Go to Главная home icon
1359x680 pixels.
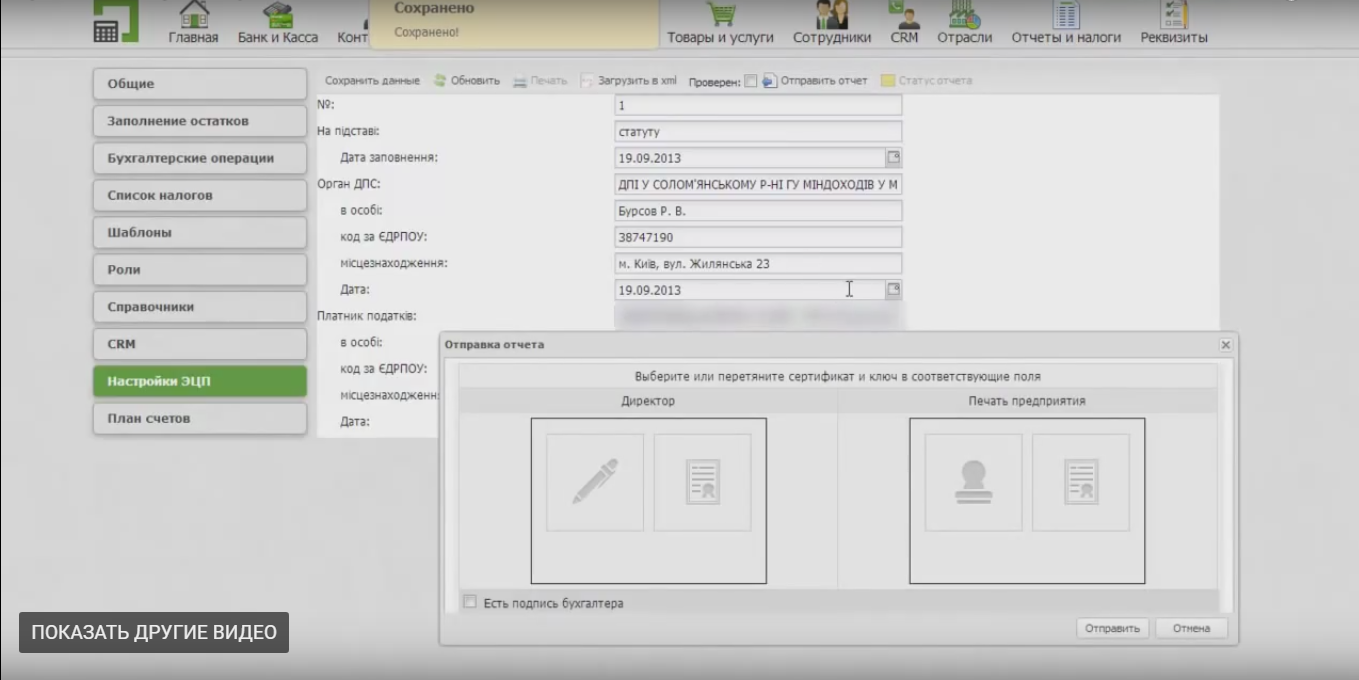(193, 14)
